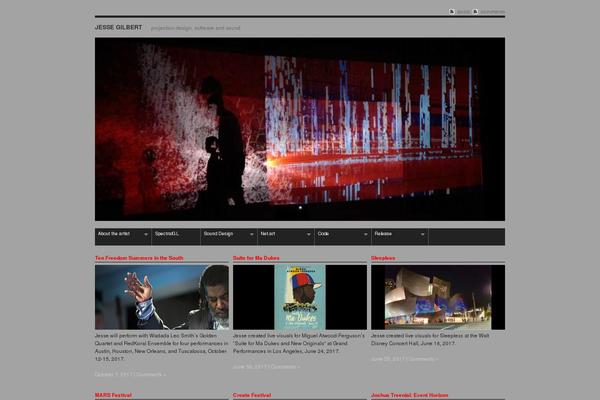Open the SpectralGL menu item
The width and height of the screenshot is (600, 400).
tap(176, 237)
